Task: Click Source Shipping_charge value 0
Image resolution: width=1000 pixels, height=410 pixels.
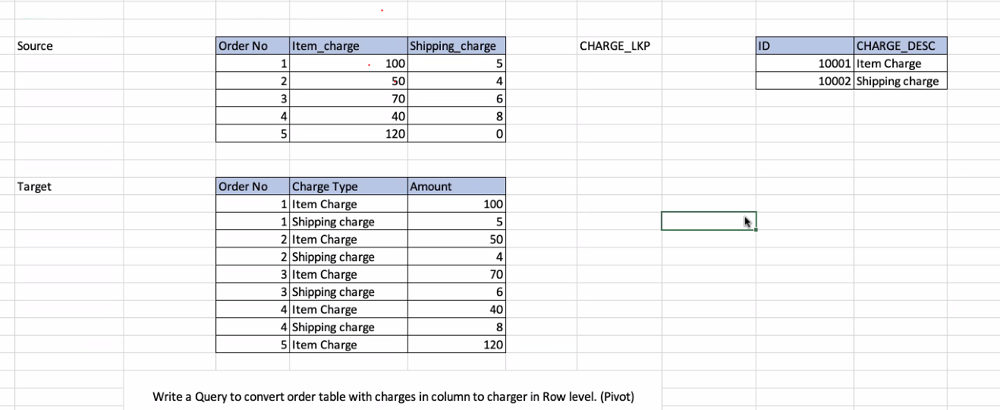Action: (x=457, y=134)
